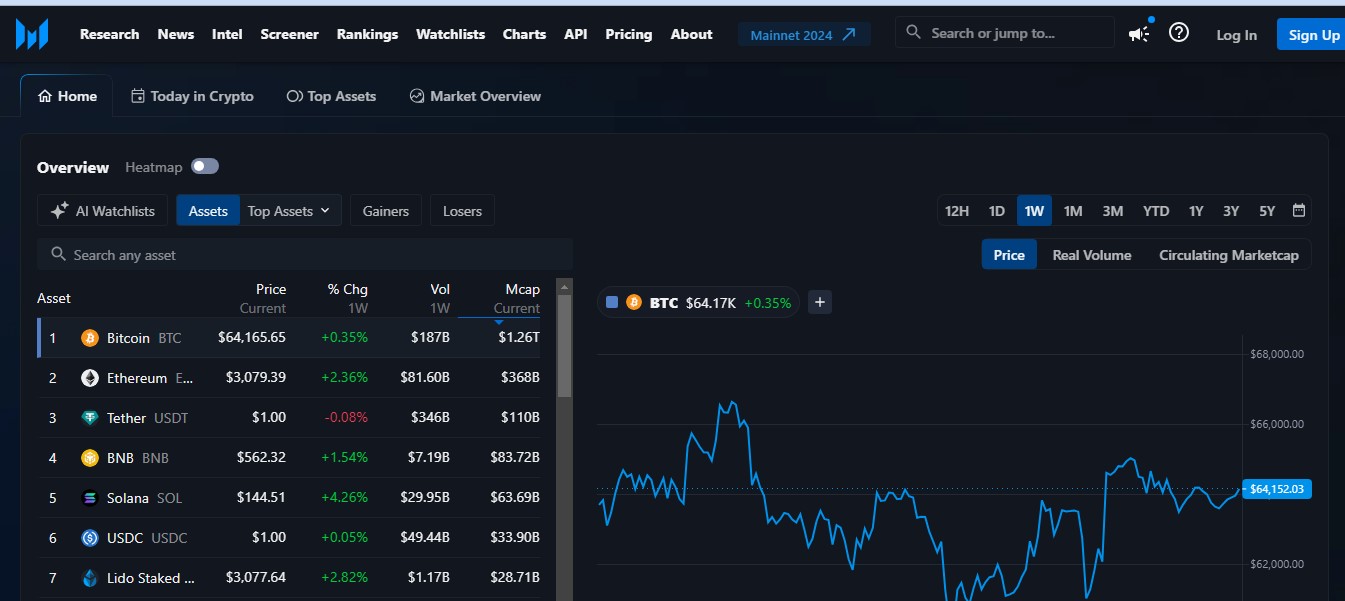Click the calendar date range icon
This screenshot has height=601, width=1345.
tap(1299, 211)
